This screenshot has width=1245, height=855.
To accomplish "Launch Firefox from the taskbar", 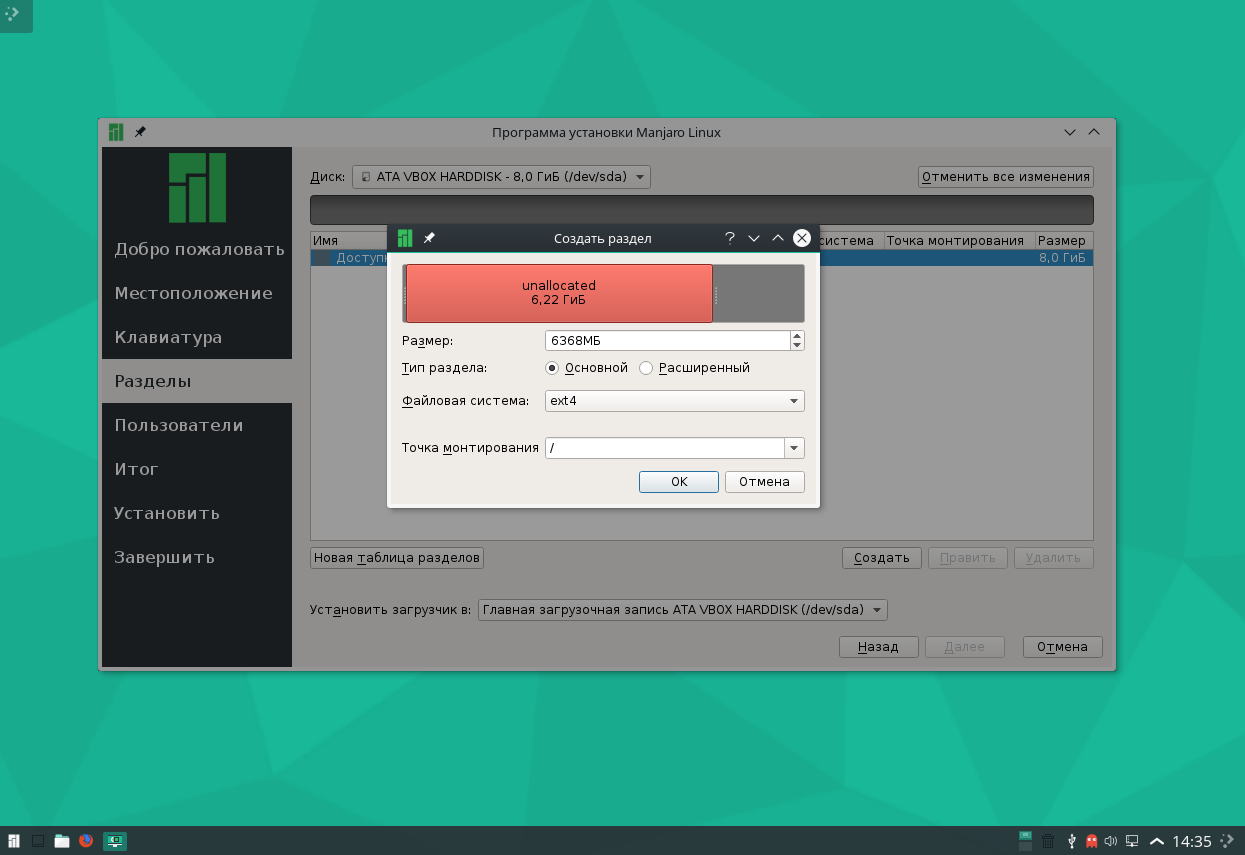I will [x=86, y=840].
